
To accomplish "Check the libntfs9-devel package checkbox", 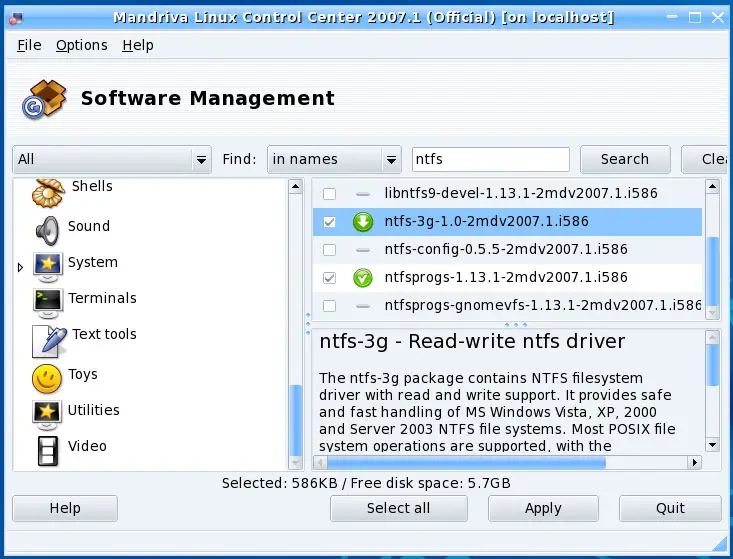I will 330,194.
